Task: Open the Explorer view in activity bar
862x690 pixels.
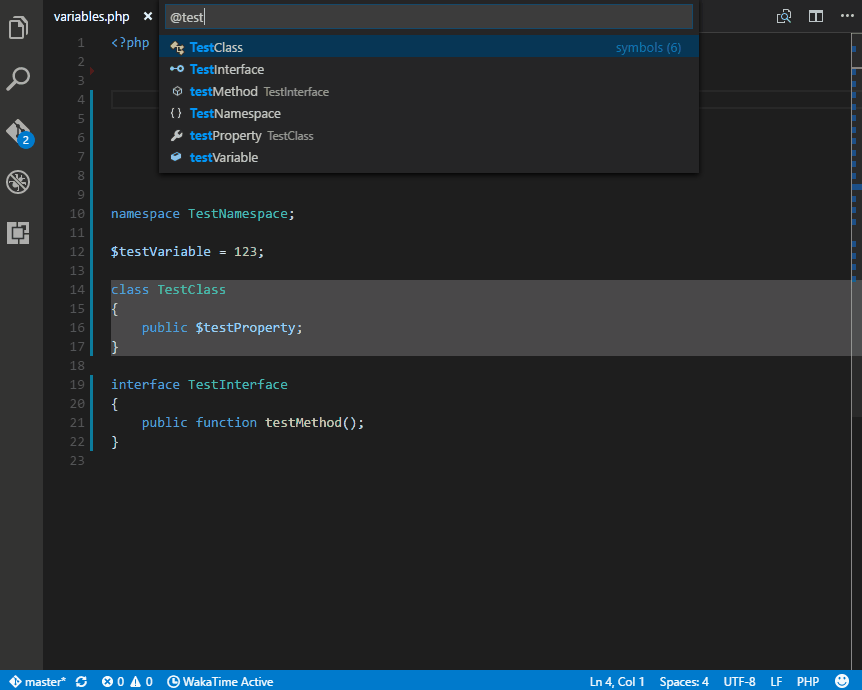Action: tap(19, 27)
